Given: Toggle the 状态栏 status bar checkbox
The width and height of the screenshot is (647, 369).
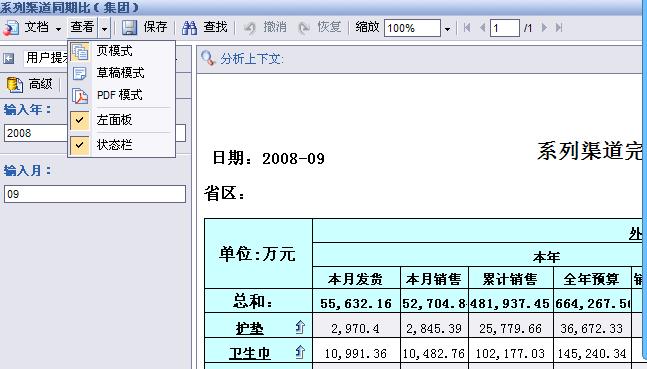Looking at the screenshot, I should (80, 145).
